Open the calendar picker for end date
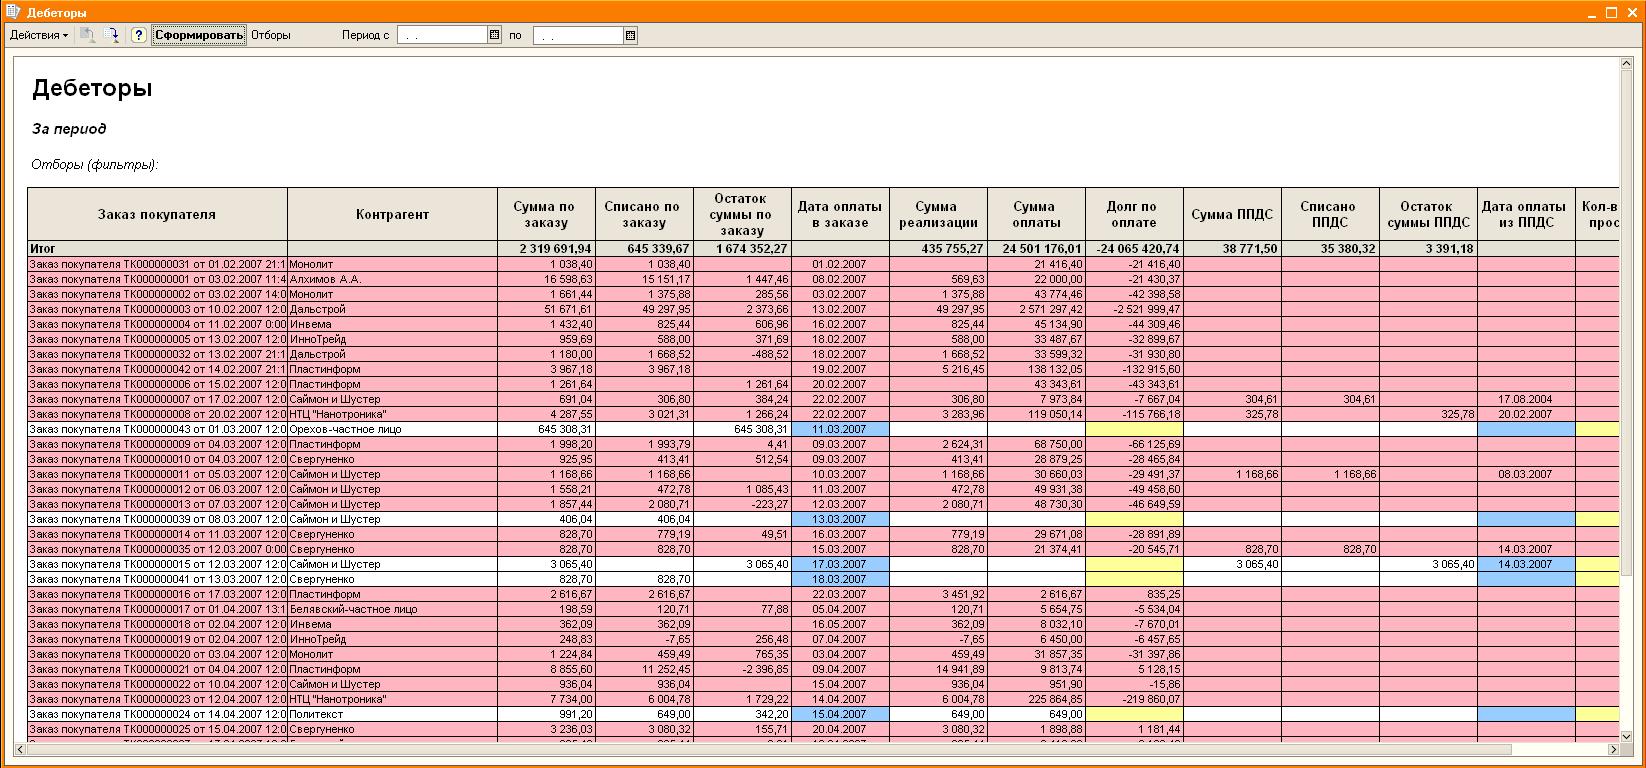The height and width of the screenshot is (768, 1646). tap(630, 35)
